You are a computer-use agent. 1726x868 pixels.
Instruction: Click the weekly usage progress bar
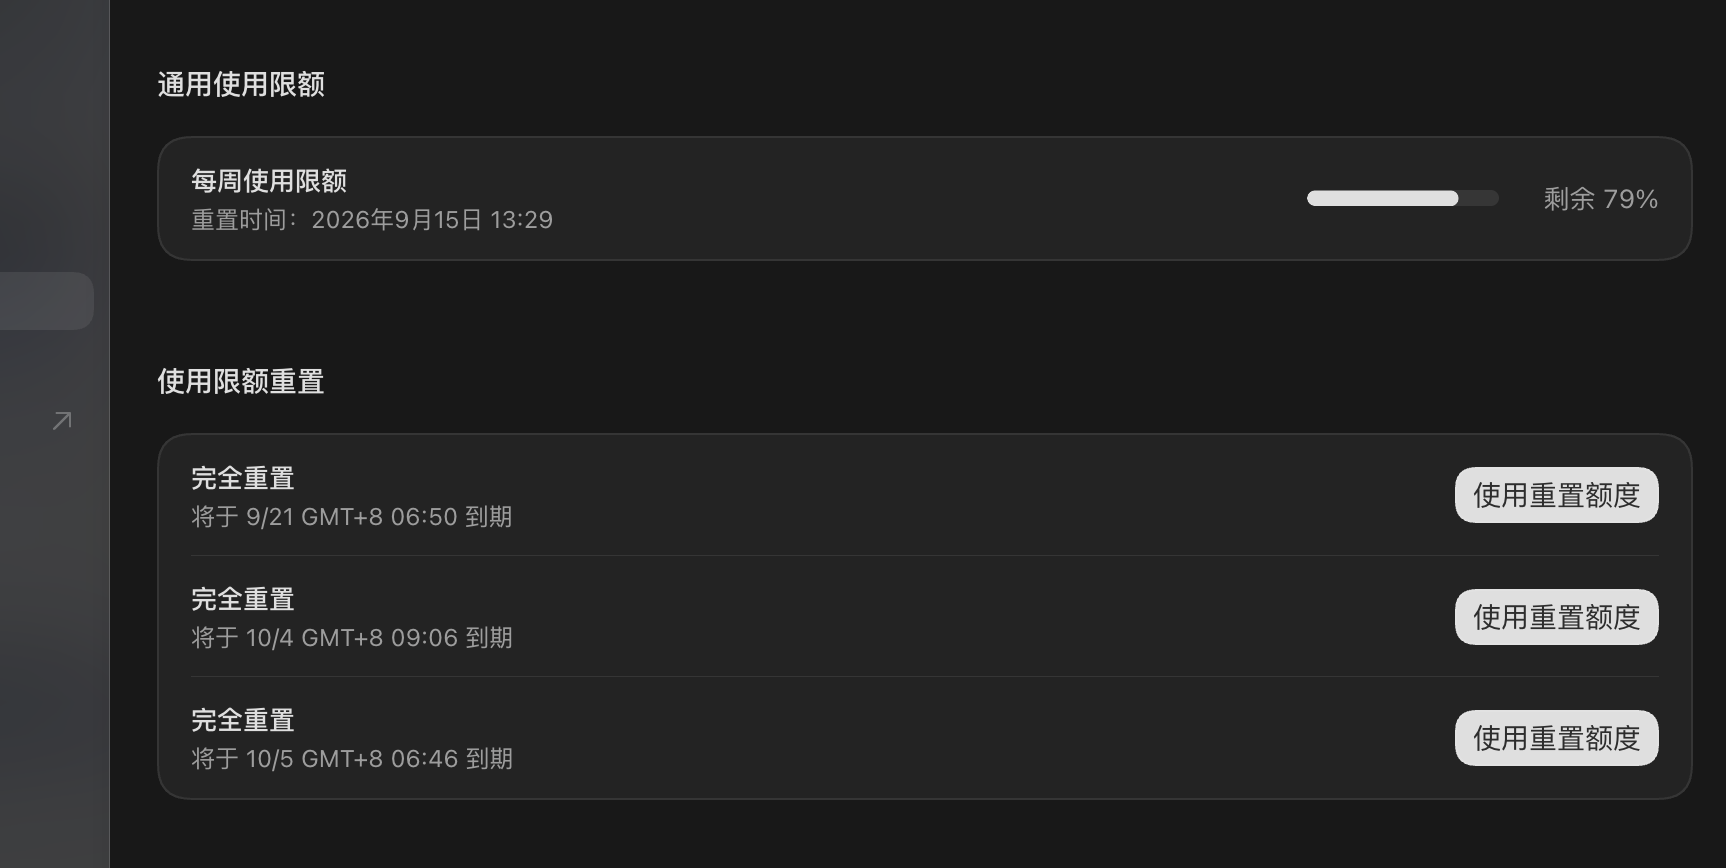click(x=1402, y=198)
